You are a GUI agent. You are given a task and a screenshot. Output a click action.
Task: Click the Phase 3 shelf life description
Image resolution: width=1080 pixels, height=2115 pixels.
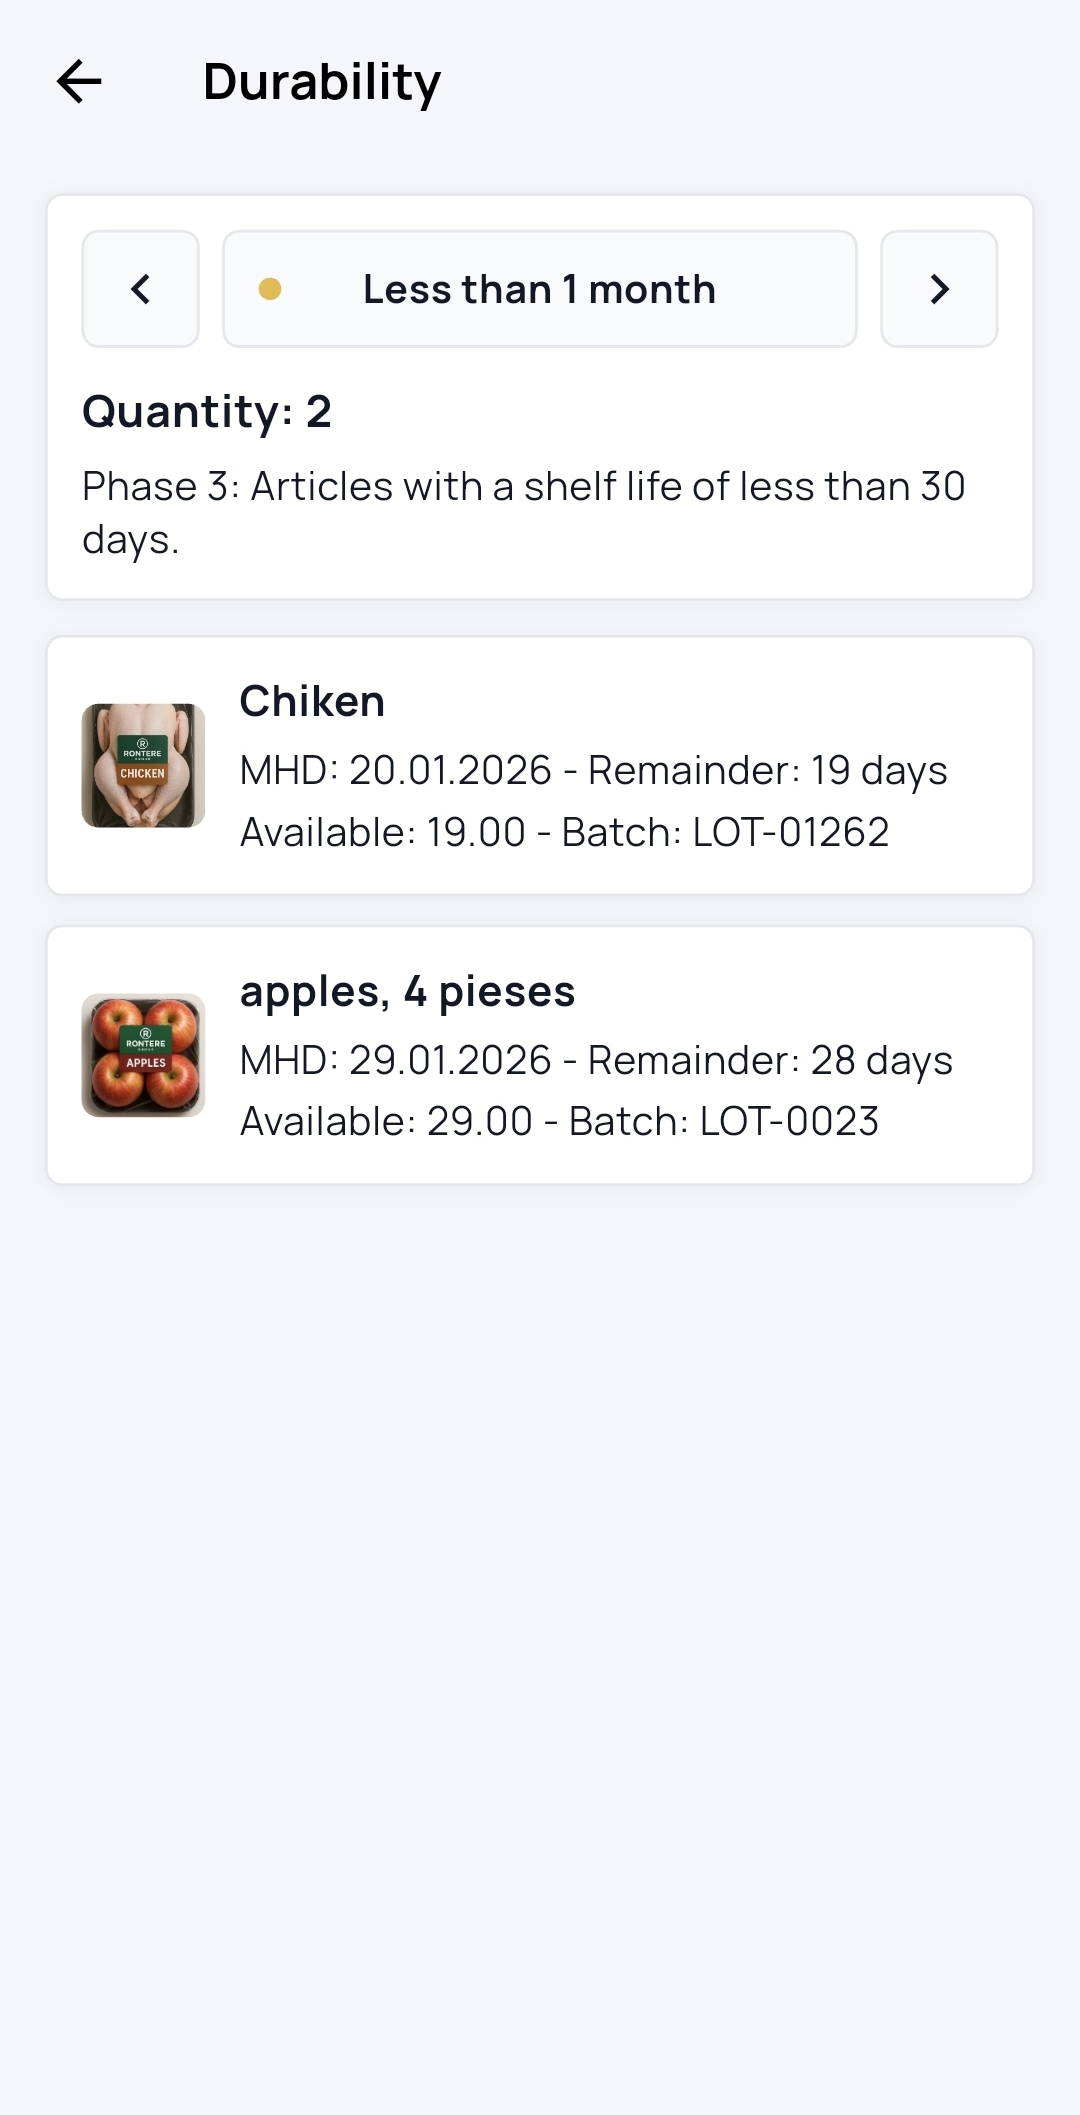point(523,512)
